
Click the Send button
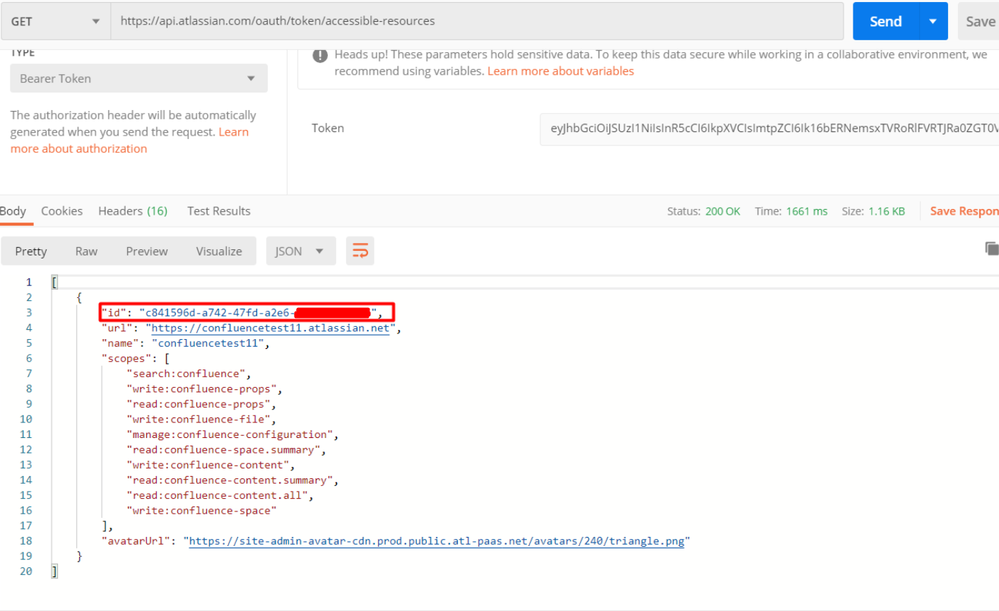pos(886,21)
